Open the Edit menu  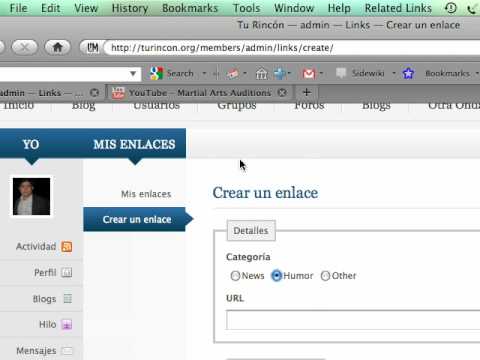click(50, 8)
